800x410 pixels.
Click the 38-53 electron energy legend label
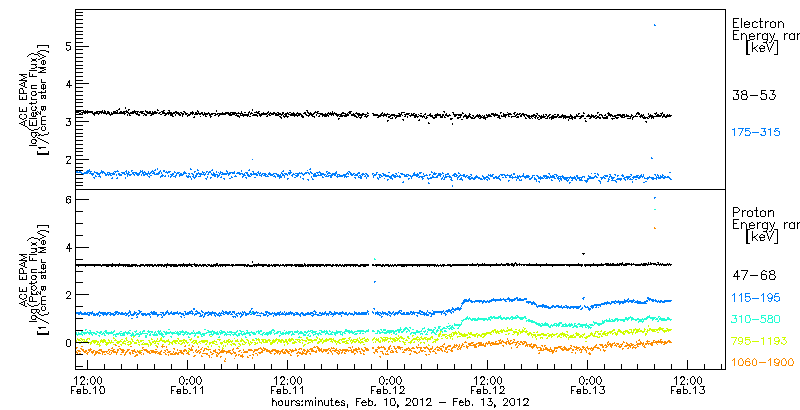(754, 95)
